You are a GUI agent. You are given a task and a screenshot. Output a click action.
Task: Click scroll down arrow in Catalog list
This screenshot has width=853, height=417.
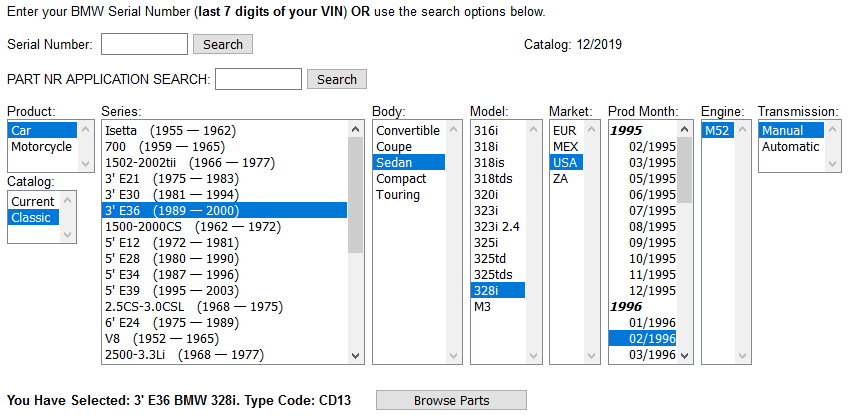(69, 235)
